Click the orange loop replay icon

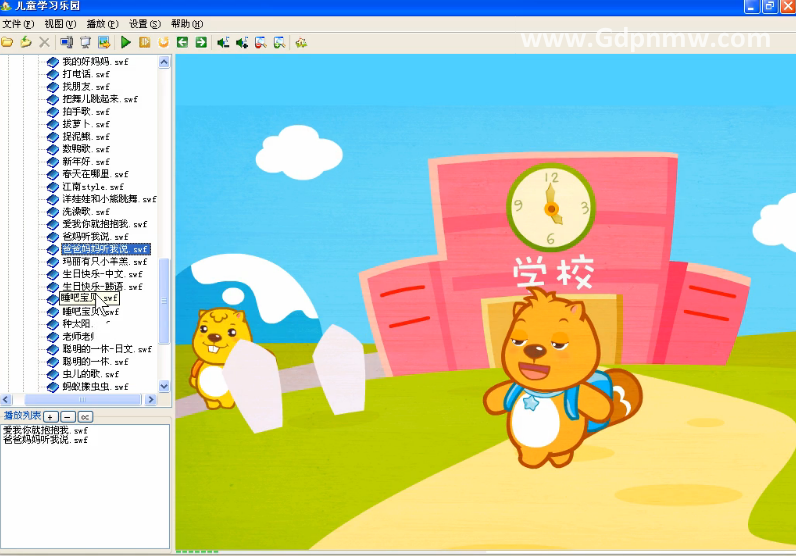pyautogui.click(x=163, y=42)
